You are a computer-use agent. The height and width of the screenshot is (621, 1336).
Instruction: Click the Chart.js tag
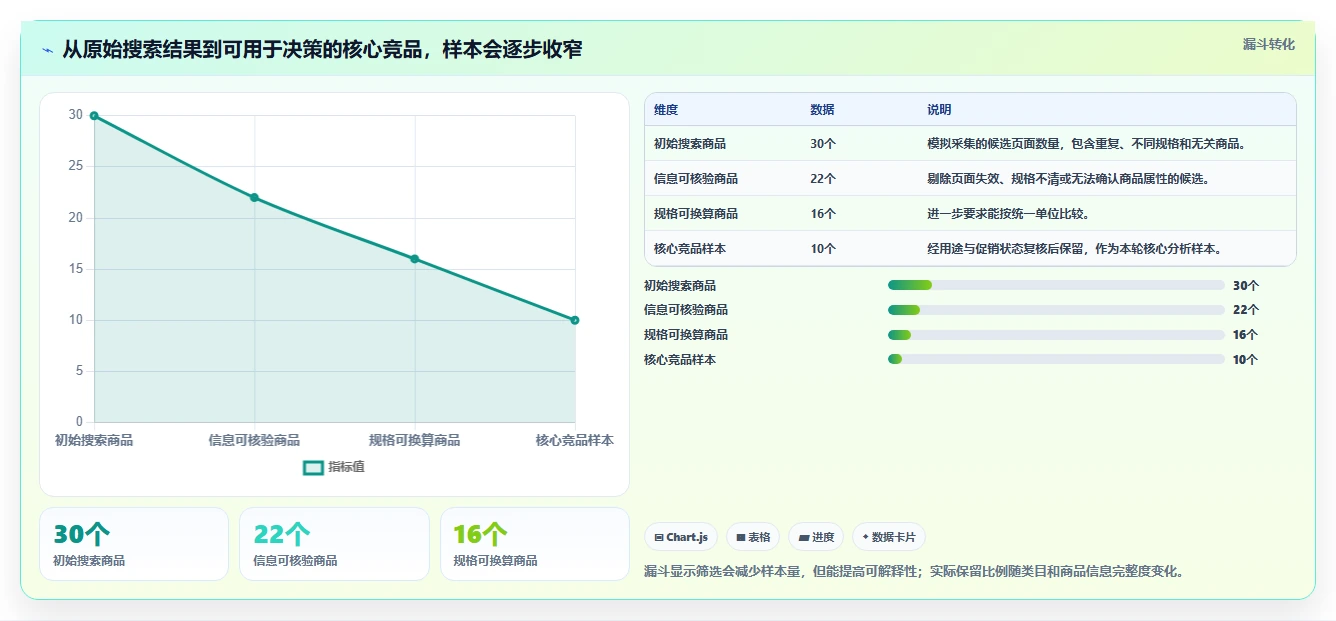(681, 537)
